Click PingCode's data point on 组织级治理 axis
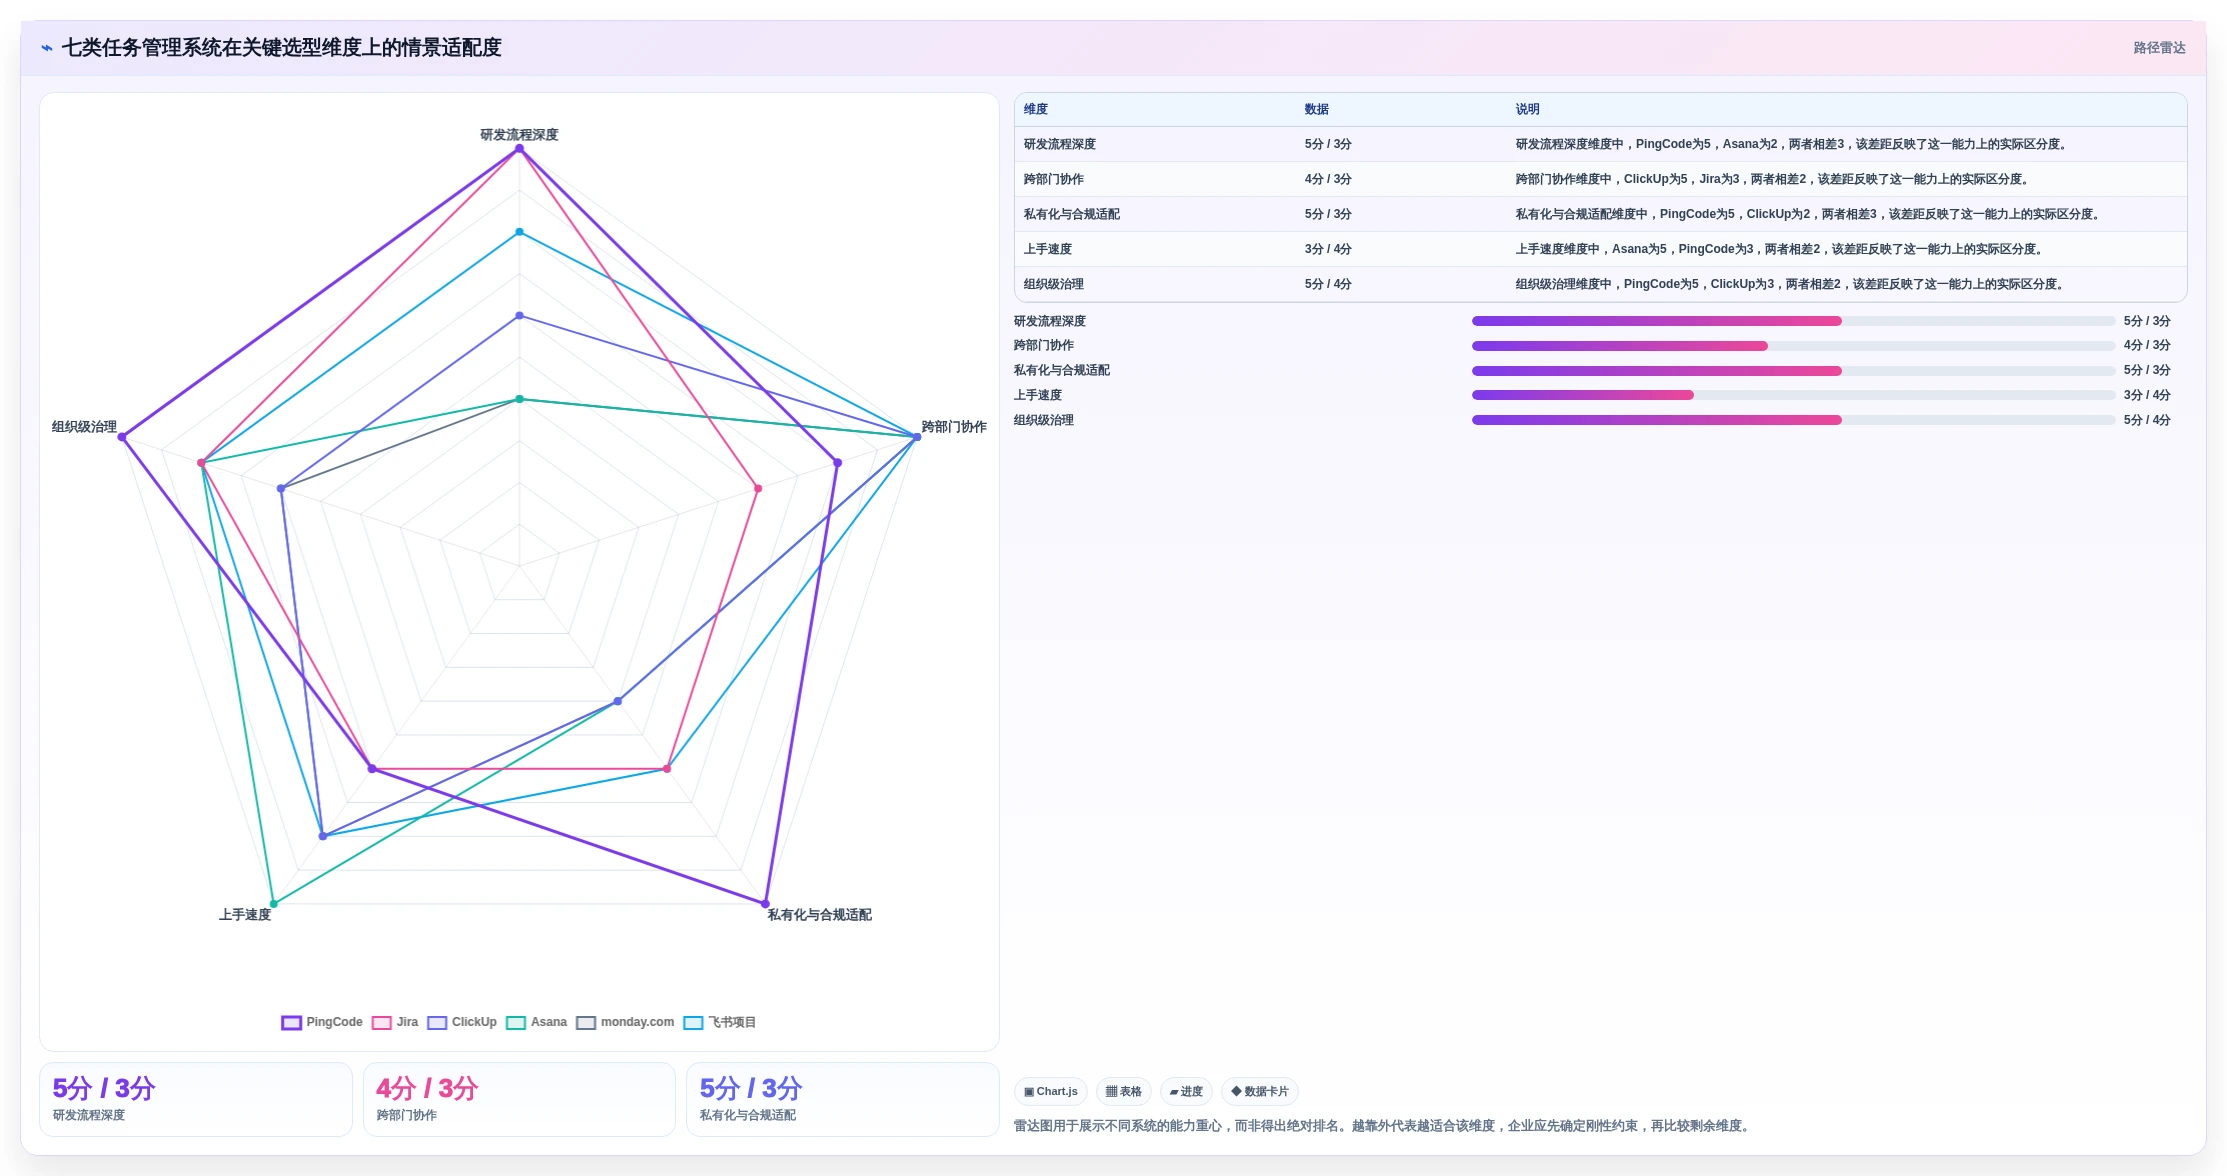 click(122, 437)
